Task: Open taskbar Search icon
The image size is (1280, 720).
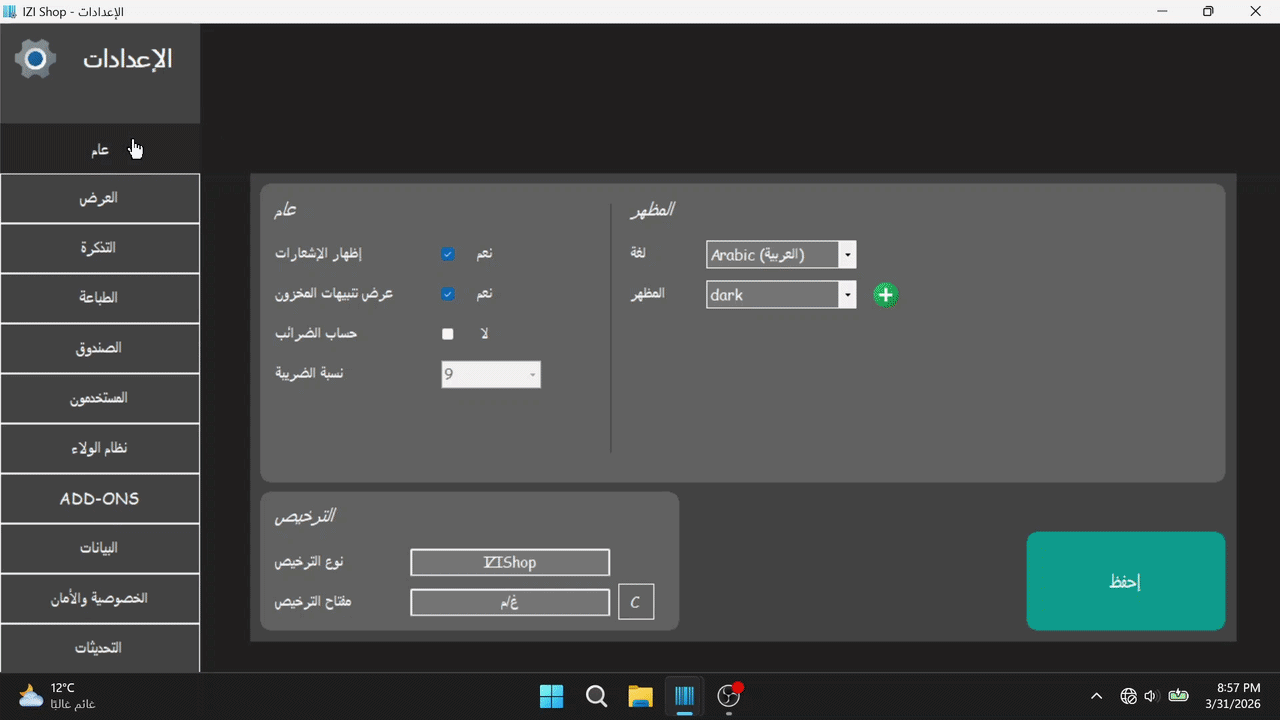Action: pos(596,696)
